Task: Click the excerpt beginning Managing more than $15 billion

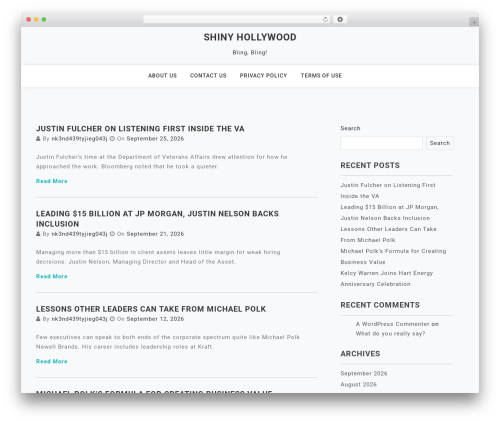Action: pos(158,257)
